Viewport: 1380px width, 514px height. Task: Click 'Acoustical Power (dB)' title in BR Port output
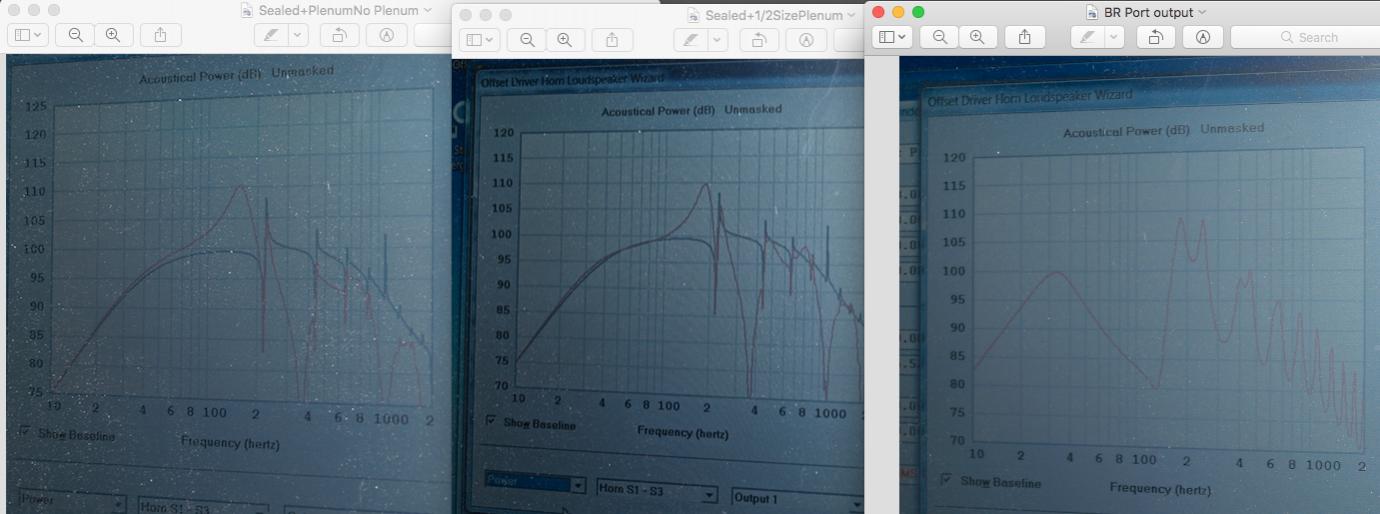[x=1128, y=132]
